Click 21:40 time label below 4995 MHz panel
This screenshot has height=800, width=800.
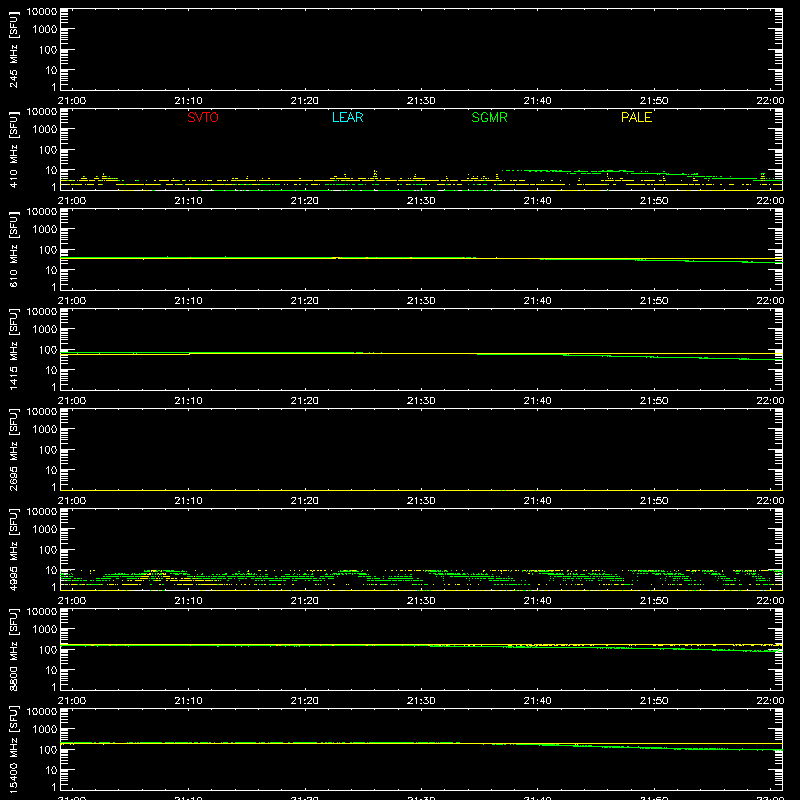(537, 601)
